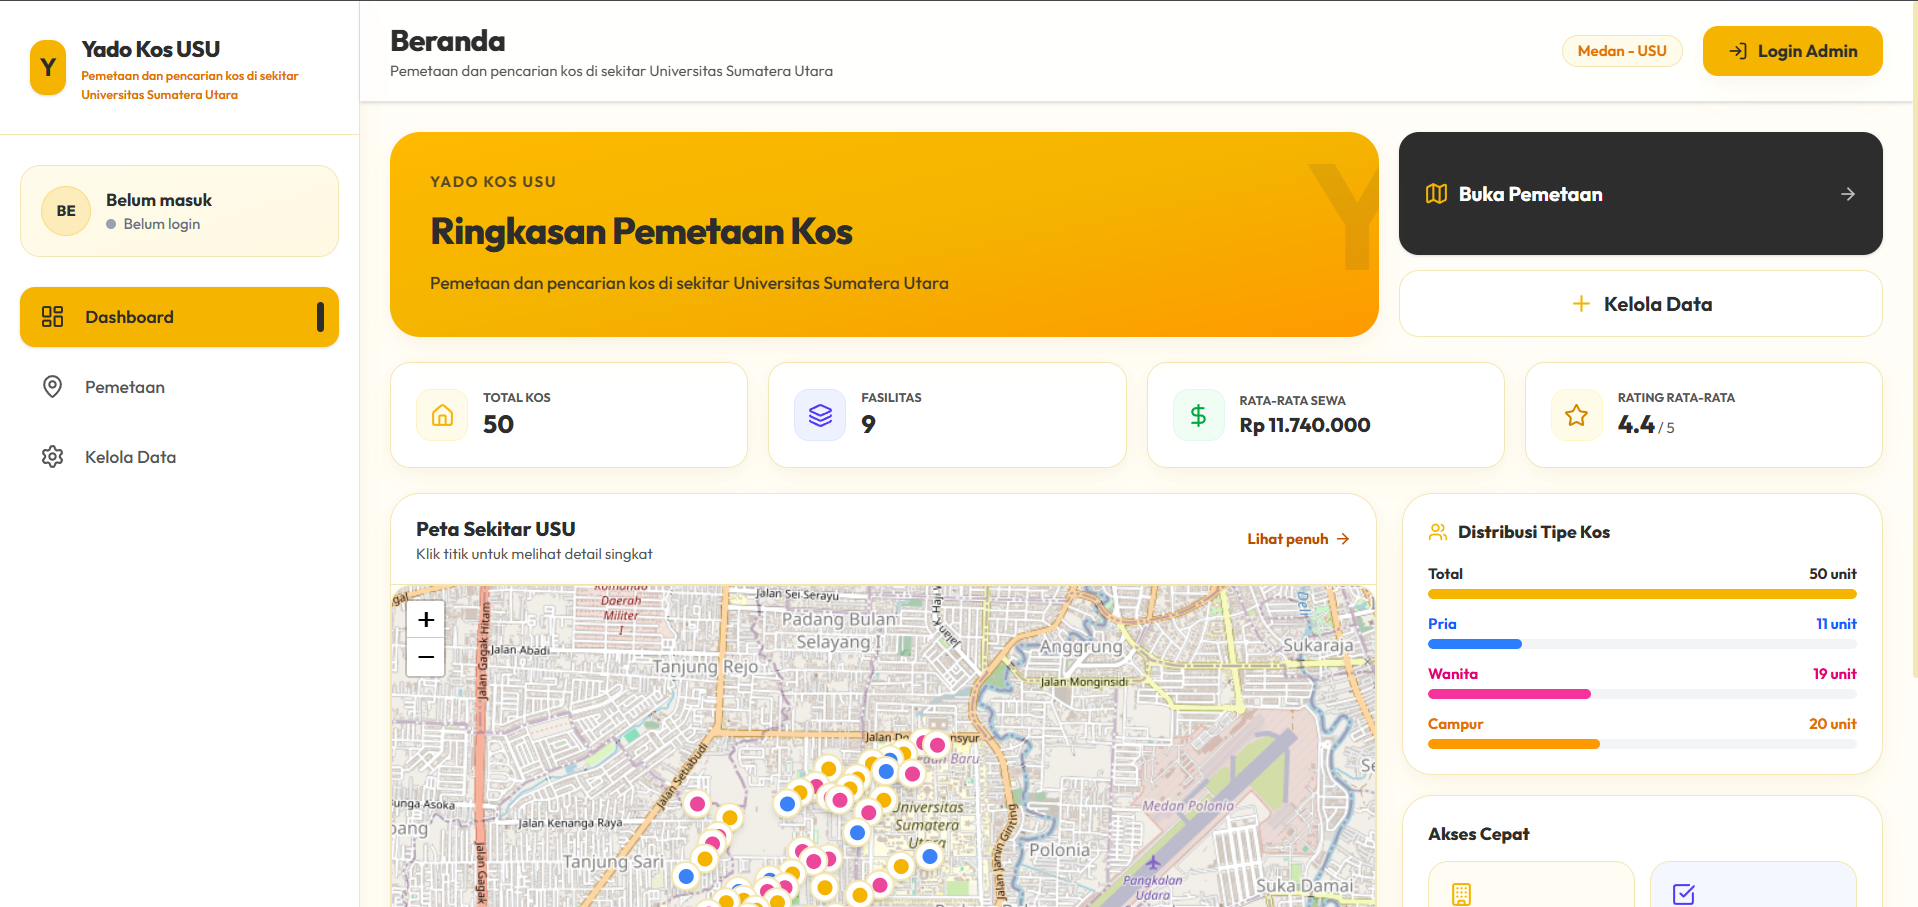Click the map icon beside Buka Pemetaan
This screenshot has width=1918, height=907.
pyautogui.click(x=1436, y=194)
